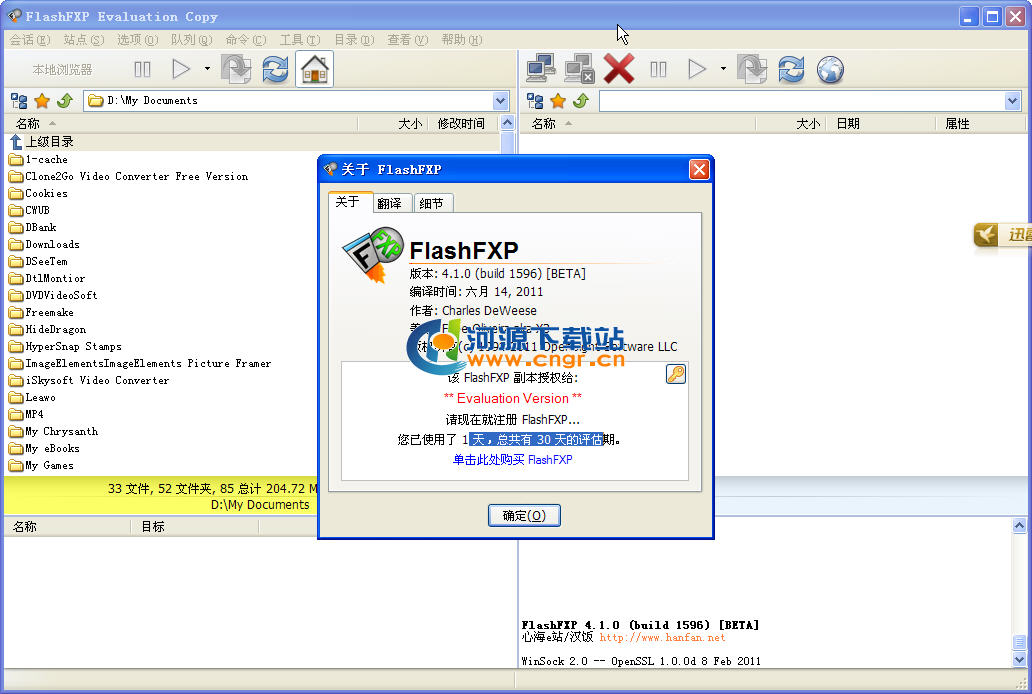Click the globe remote browser icon
The height and width of the screenshot is (694, 1032).
831,69
